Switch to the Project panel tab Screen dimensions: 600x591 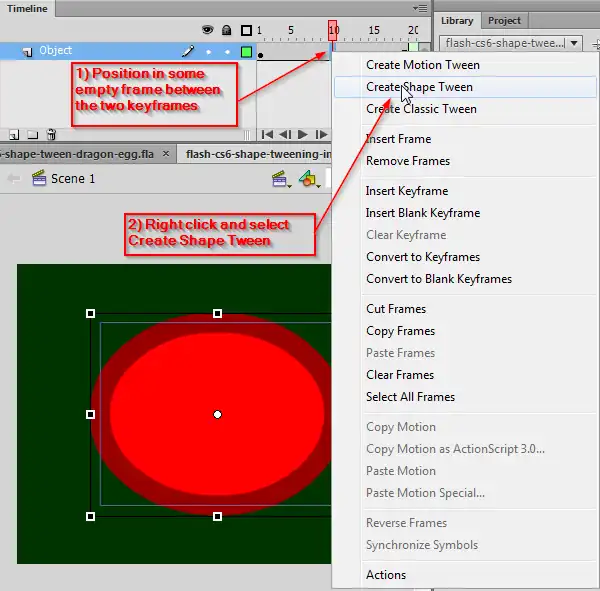pyautogui.click(x=504, y=20)
